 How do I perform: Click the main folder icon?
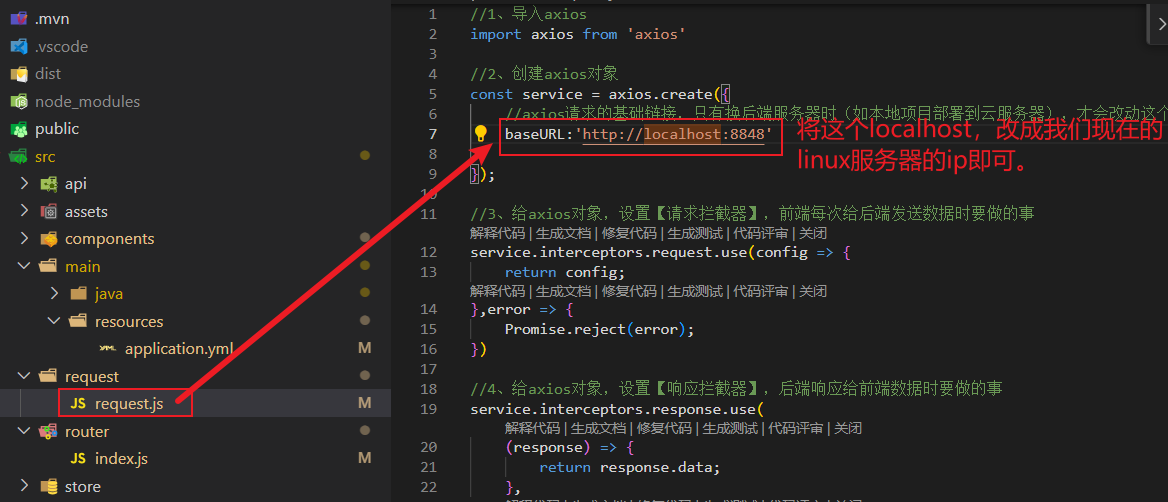coord(49,267)
